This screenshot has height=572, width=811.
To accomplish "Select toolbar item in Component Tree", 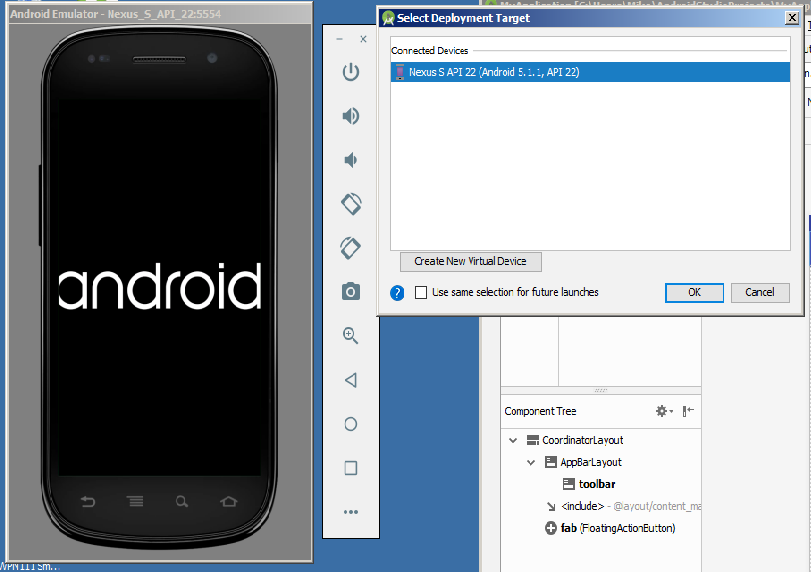I will tap(597, 484).
